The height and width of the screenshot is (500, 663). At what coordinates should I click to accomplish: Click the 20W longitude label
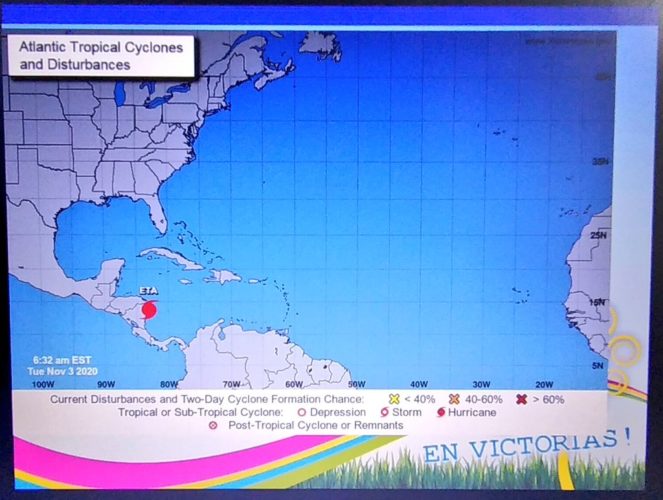[x=543, y=384]
